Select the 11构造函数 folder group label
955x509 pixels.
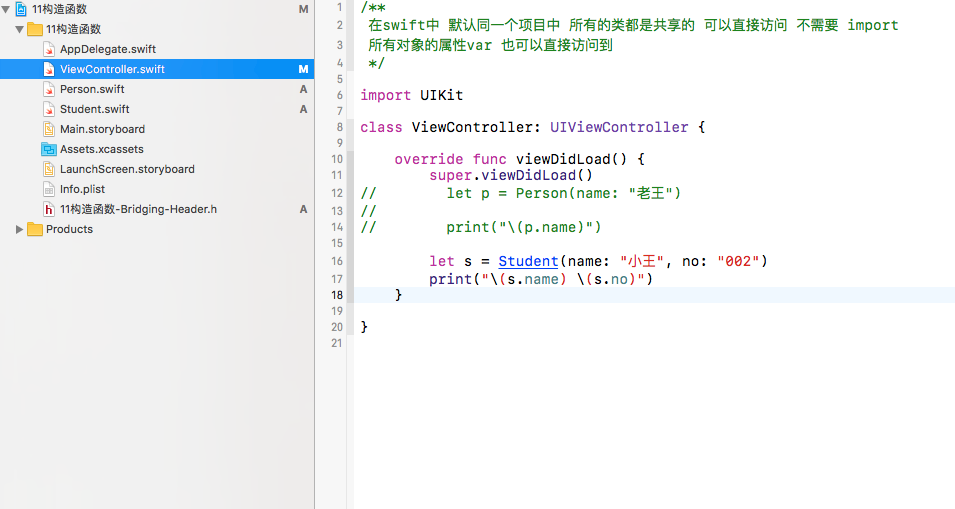[74, 29]
